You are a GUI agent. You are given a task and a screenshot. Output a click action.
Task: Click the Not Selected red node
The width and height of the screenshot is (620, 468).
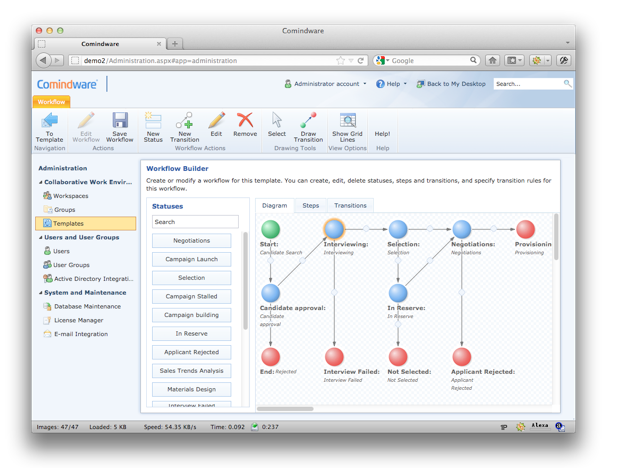[398, 357]
